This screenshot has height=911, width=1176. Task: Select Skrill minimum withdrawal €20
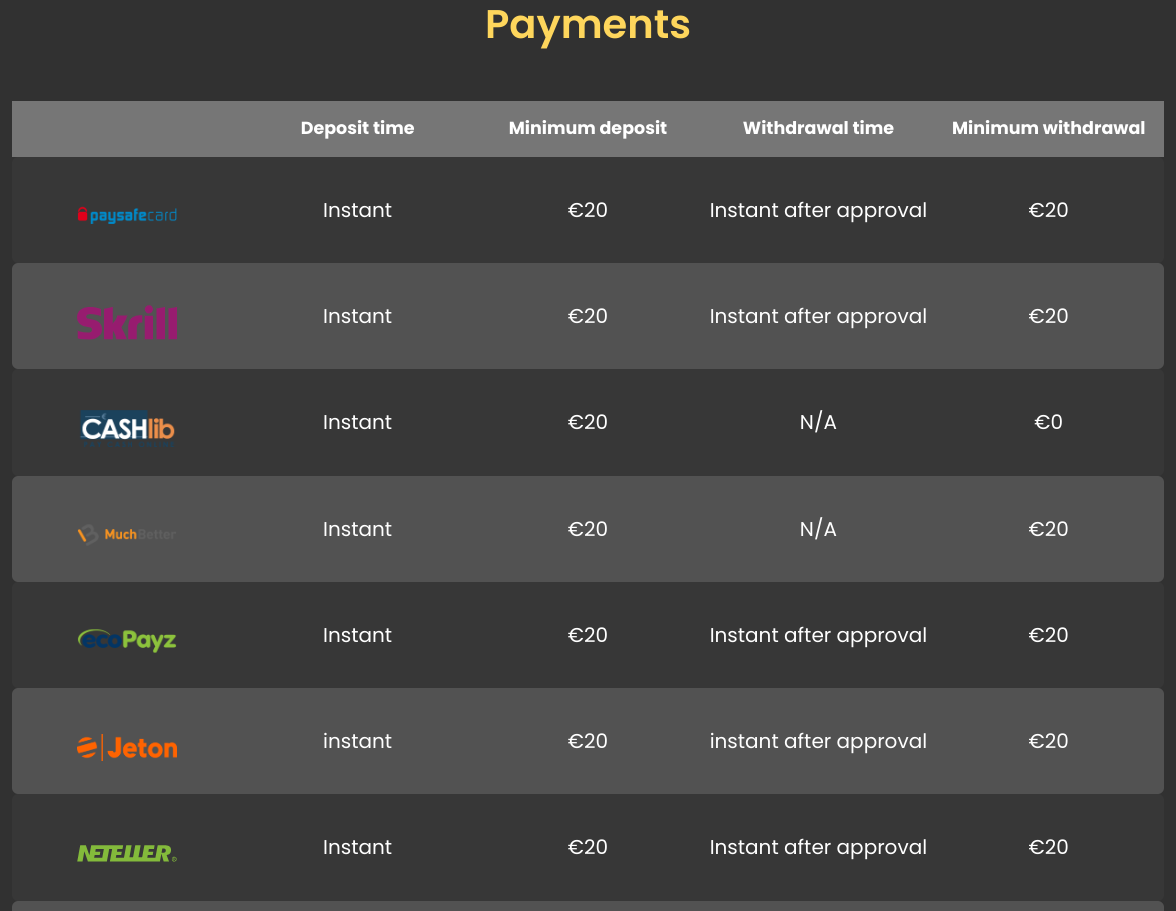[x=1048, y=316]
